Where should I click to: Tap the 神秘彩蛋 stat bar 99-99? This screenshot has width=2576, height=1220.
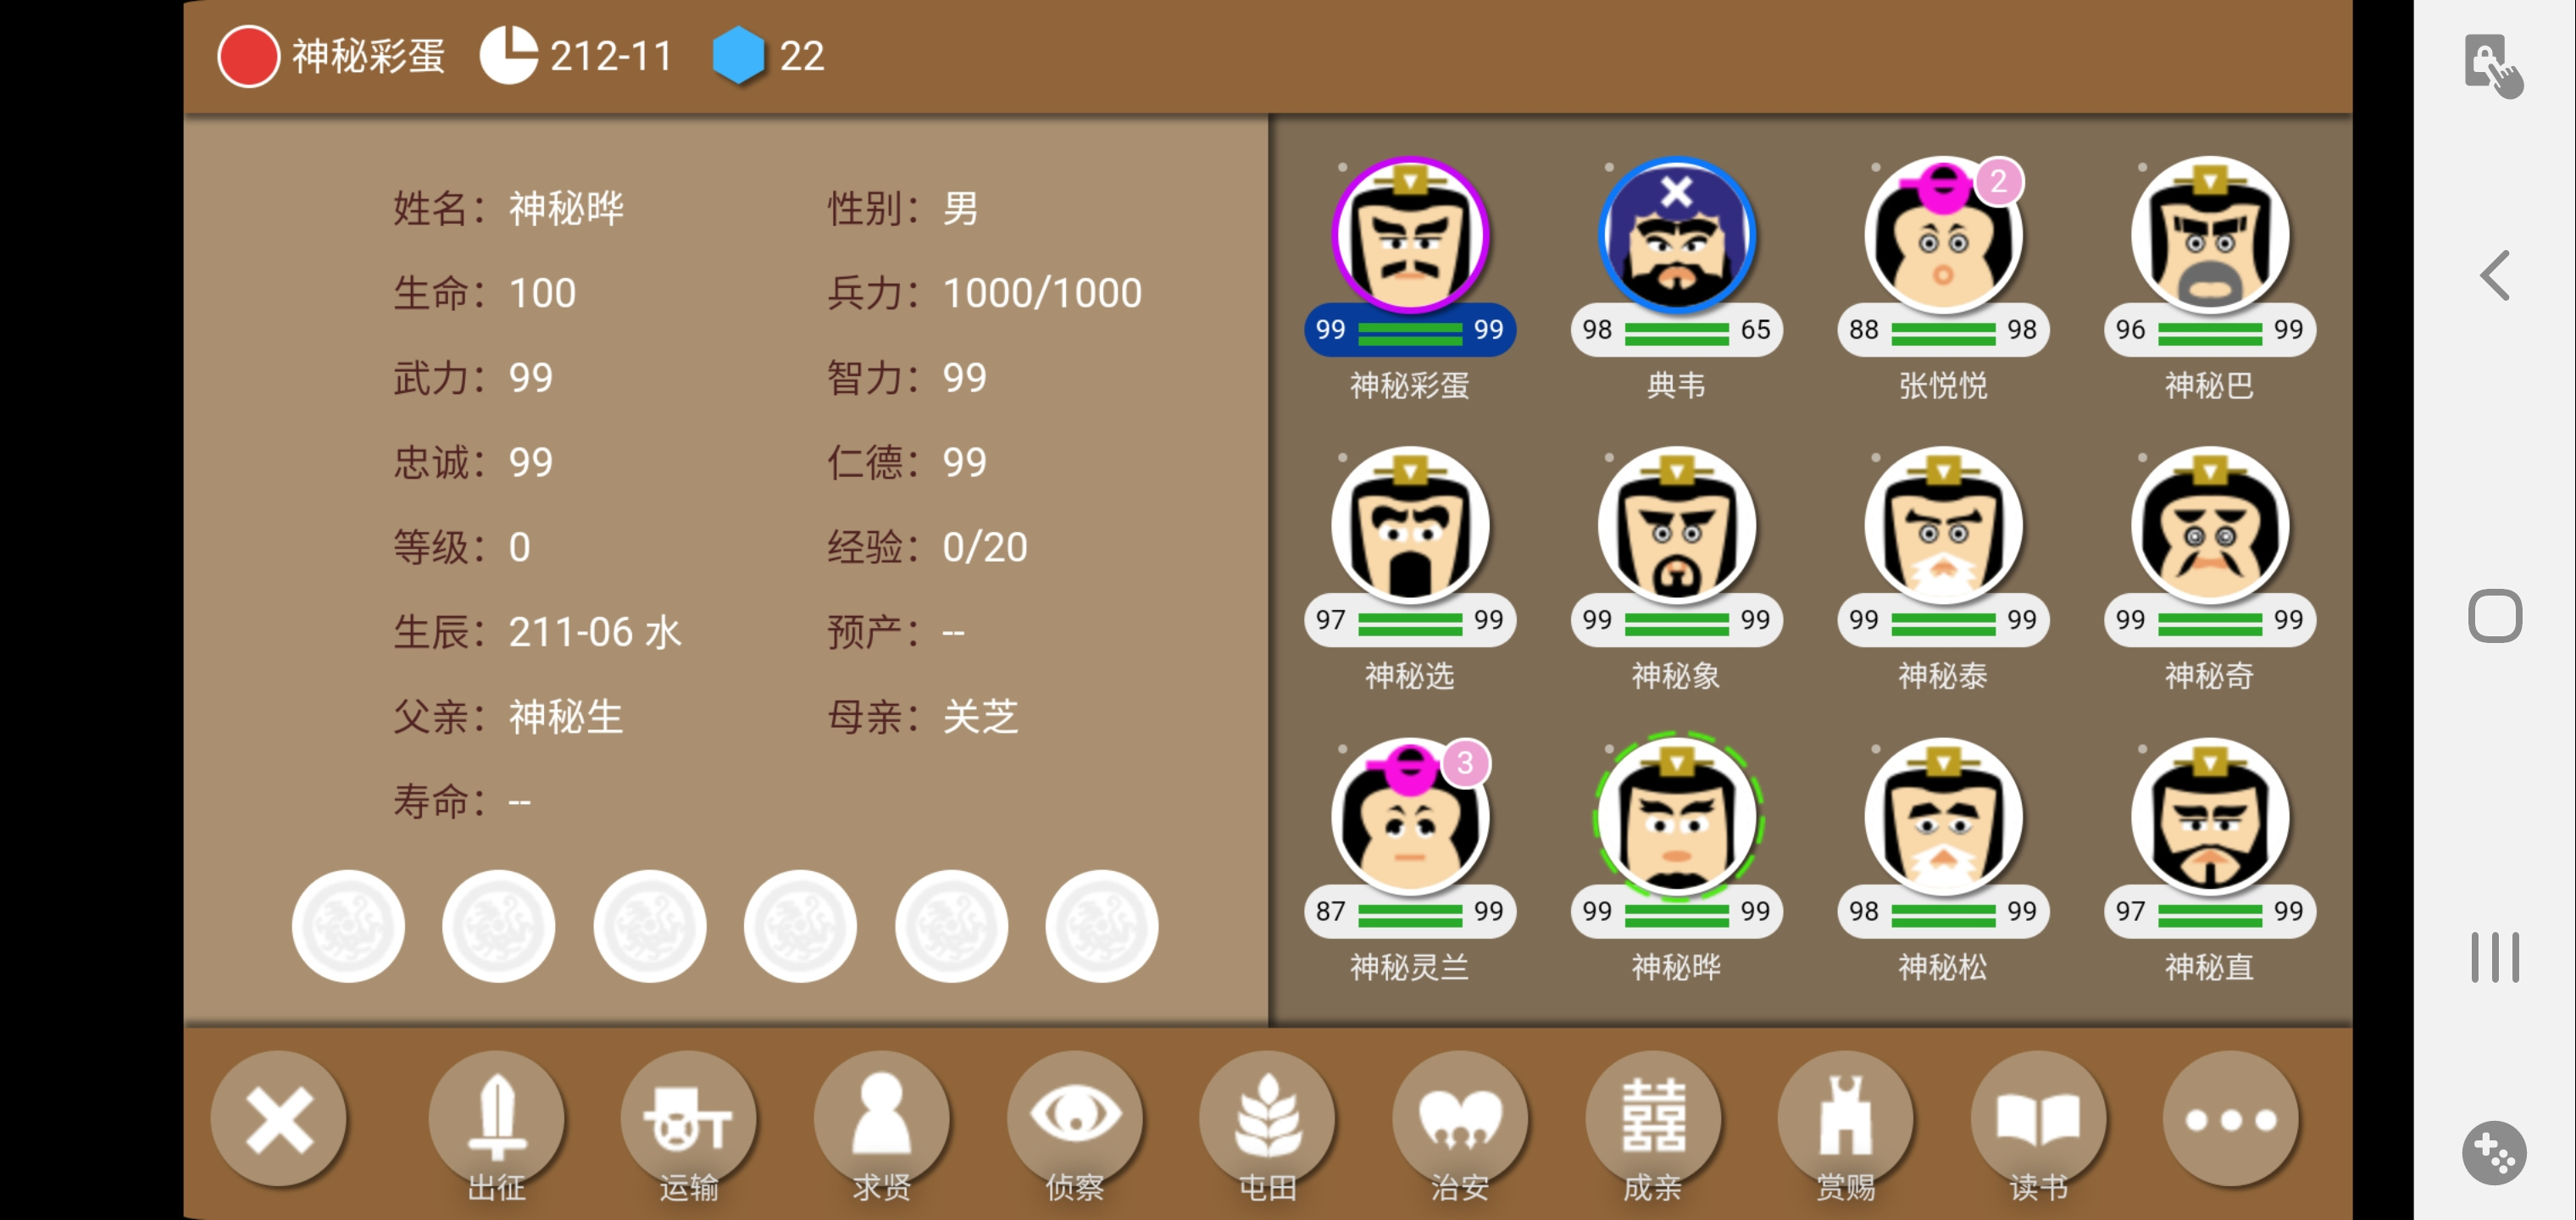[x=1410, y=330]
